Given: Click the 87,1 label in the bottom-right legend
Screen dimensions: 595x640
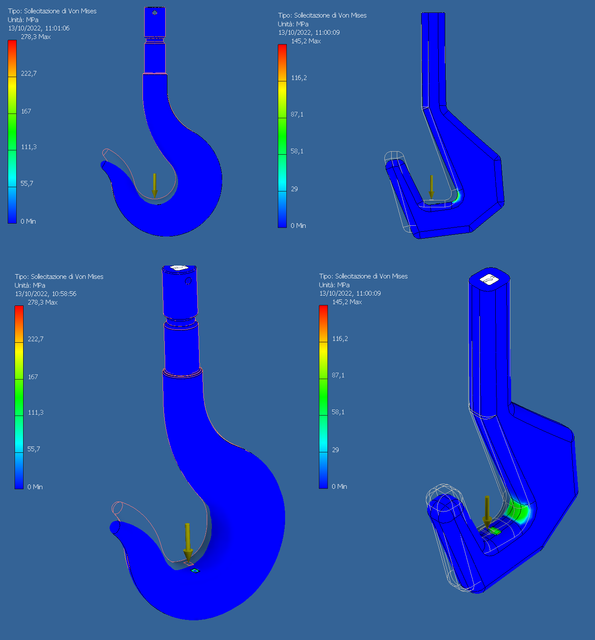Looking at the screenshot, I should point(338,375).
